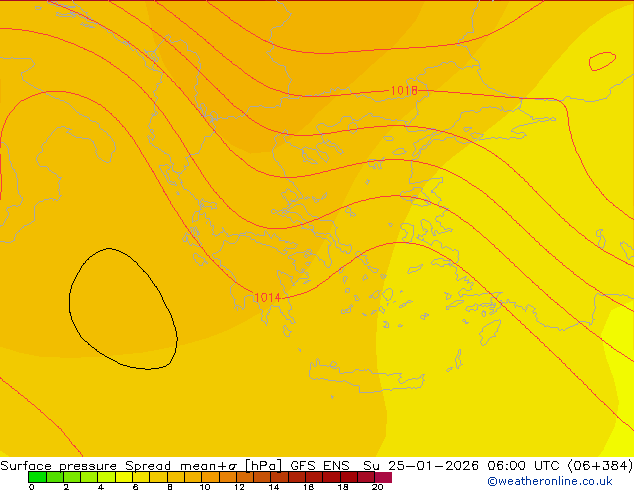The height and width of the screenshot is (490, 634).
Task: Click the legend value 20
Action: pyautogui.click(x=377, y=487)
